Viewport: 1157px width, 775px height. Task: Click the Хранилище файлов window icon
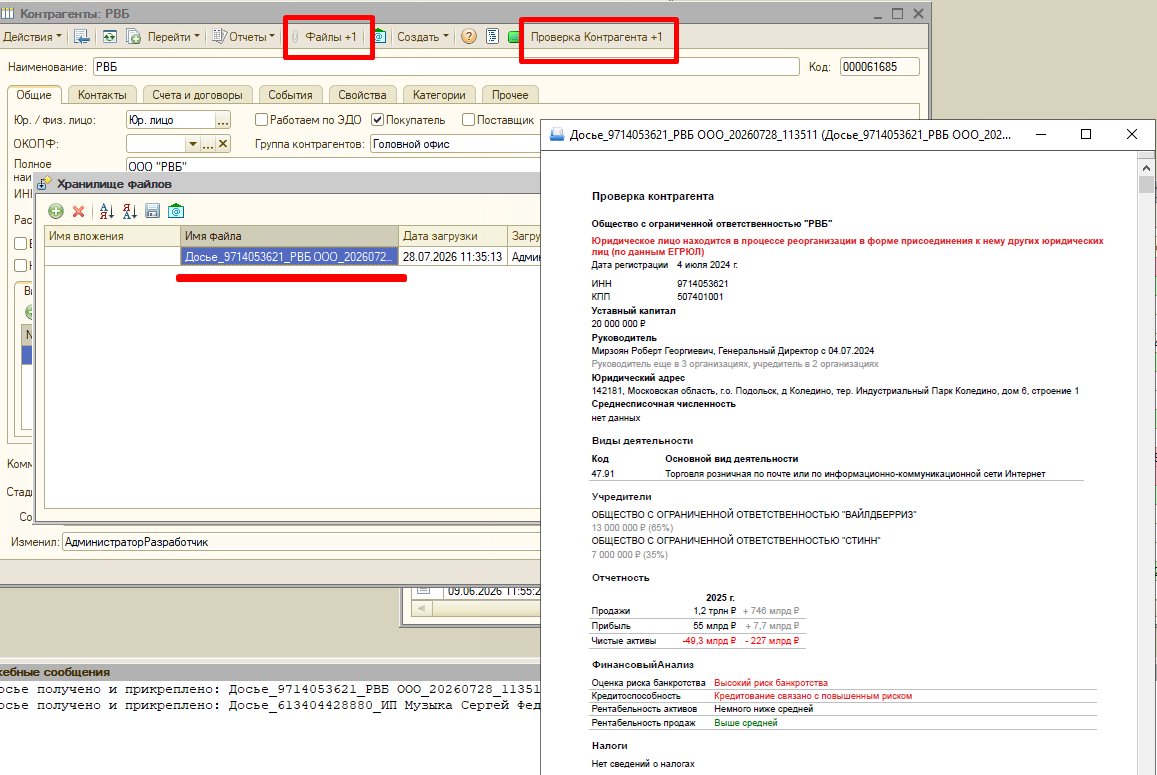44,184
